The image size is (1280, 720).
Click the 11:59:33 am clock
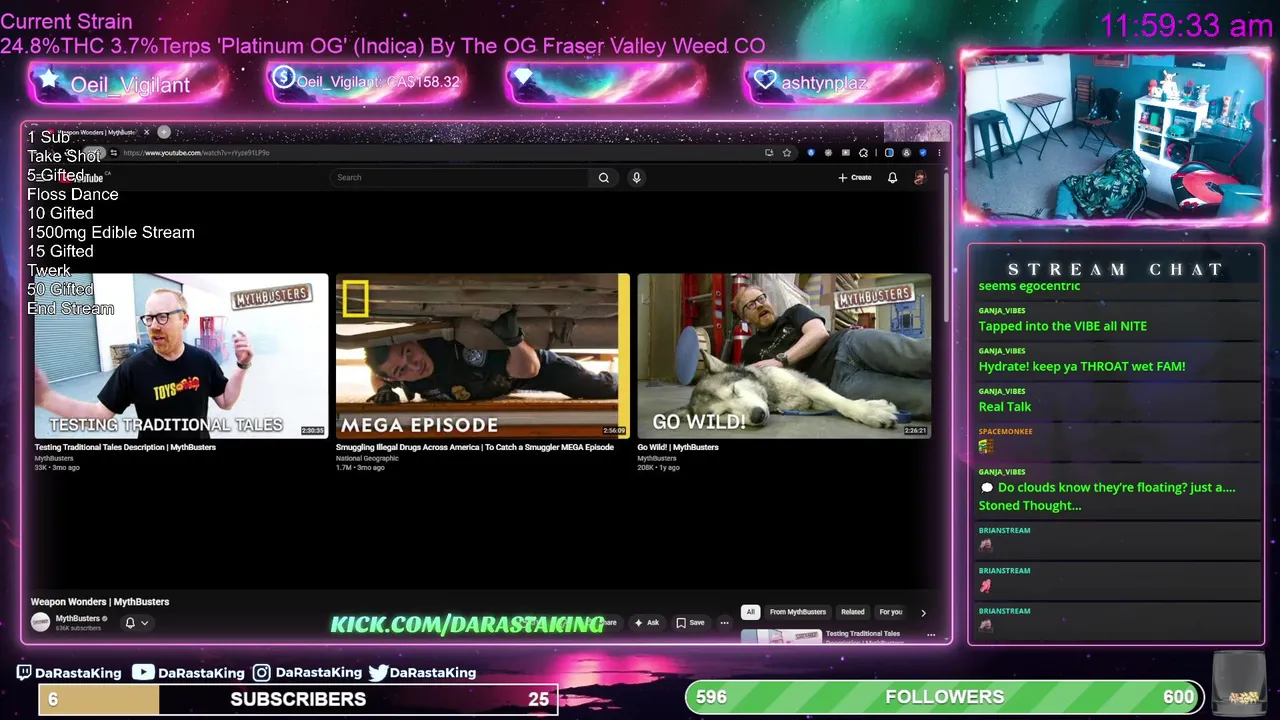(x=1186, y=26)
